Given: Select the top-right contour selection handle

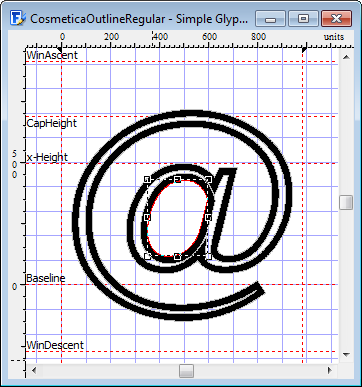Looking at the screenshot, I should coord(209,180).
